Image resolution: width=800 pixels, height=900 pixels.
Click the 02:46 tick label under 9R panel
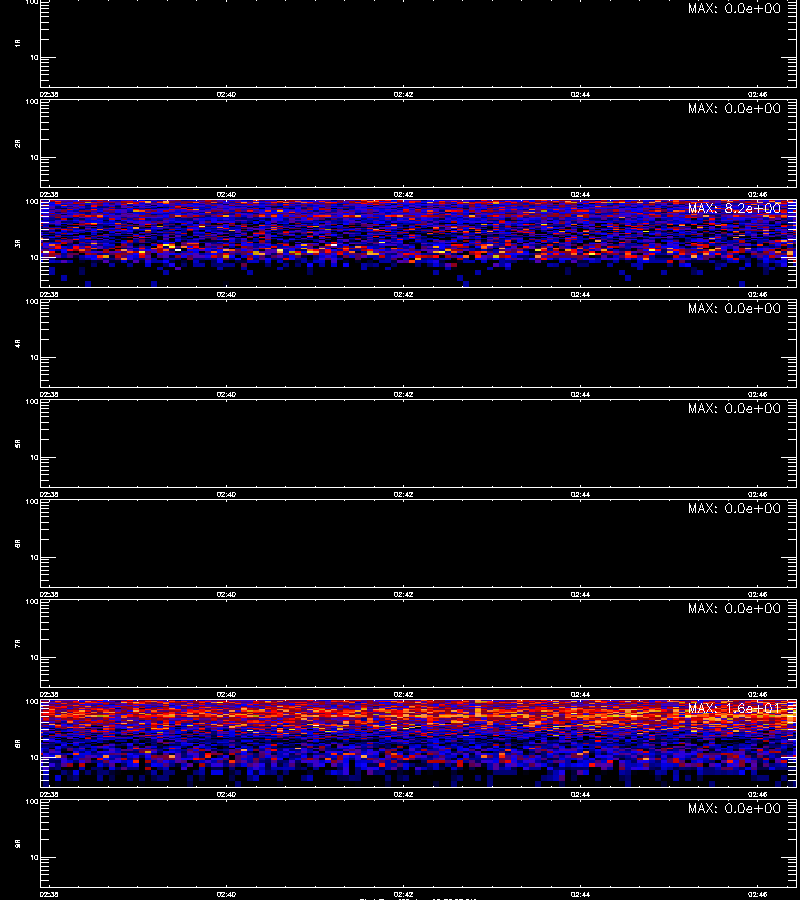point(758,894)
